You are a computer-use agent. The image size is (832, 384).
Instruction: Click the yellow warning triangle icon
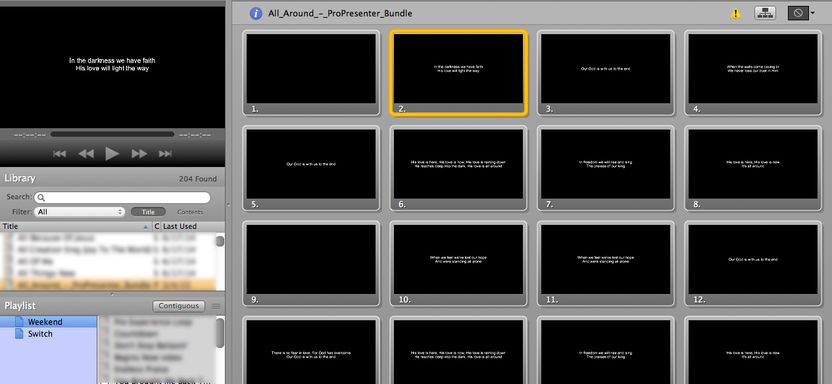[735, 14]
